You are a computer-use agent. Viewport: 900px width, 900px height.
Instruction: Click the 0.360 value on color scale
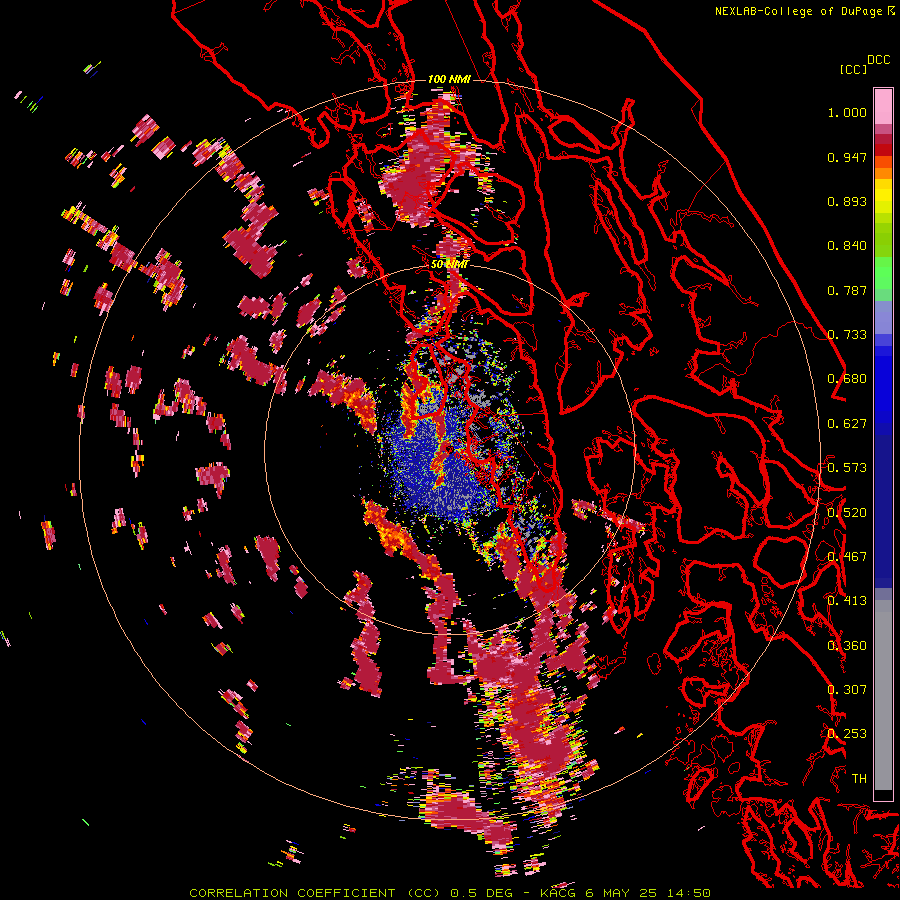coord(847,646)
